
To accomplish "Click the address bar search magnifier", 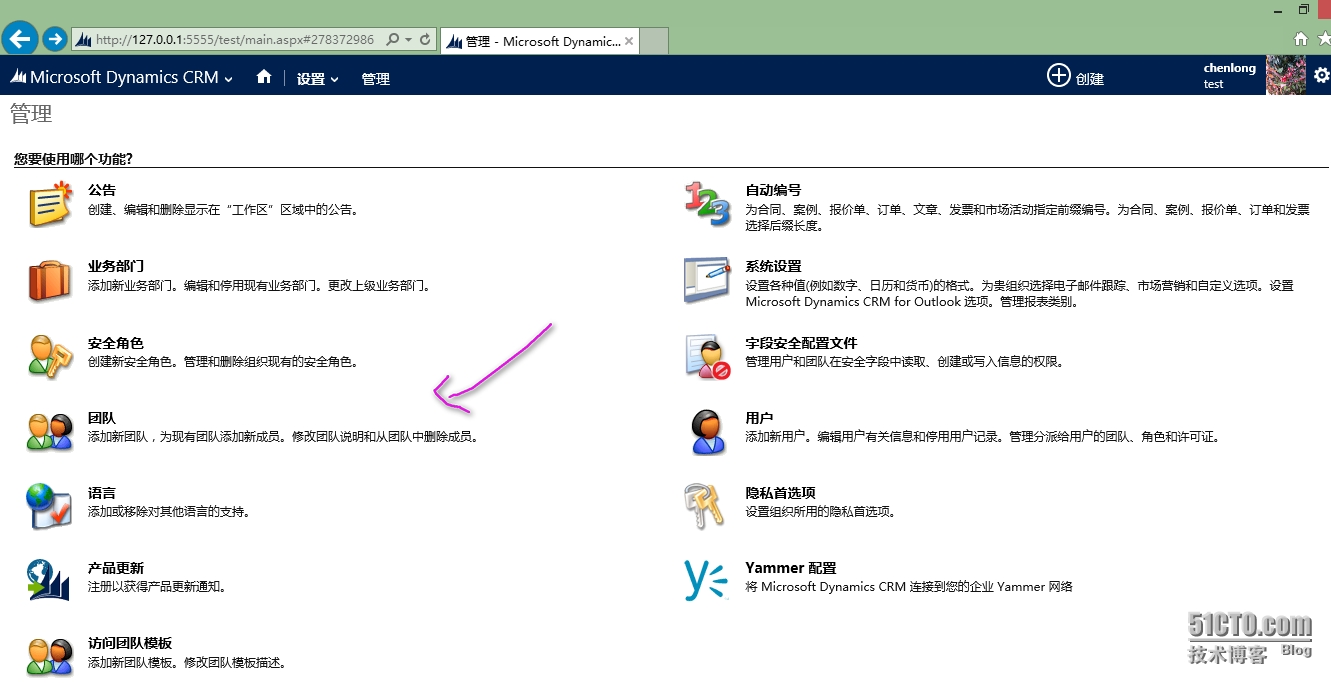I will [392, 40].
